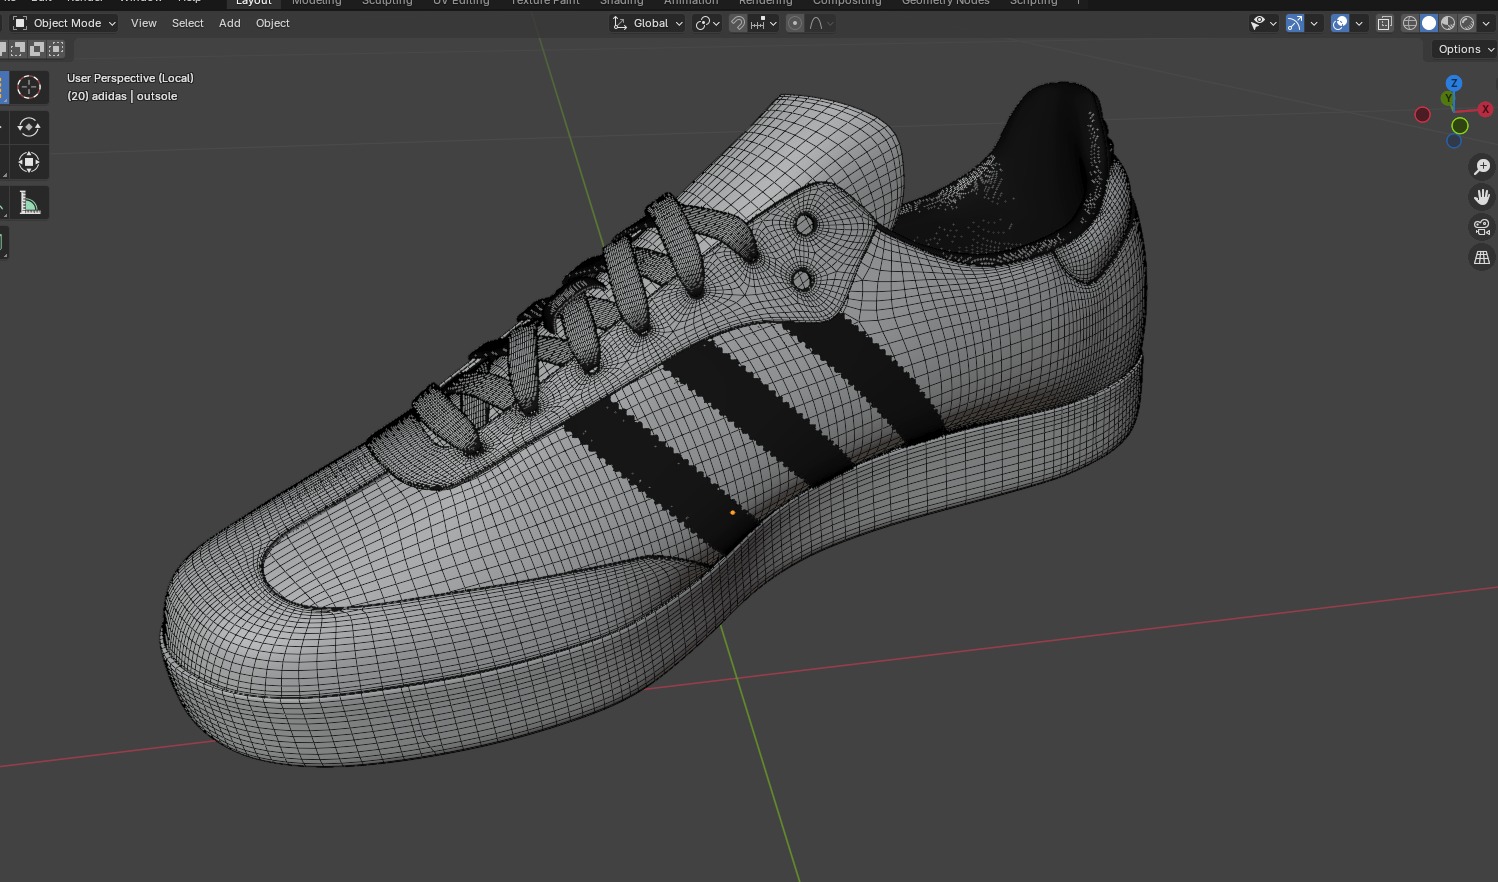Viewport: 1498px width, 882px height.
Task: Open the Options dropdown
Action: [1465, 49]
